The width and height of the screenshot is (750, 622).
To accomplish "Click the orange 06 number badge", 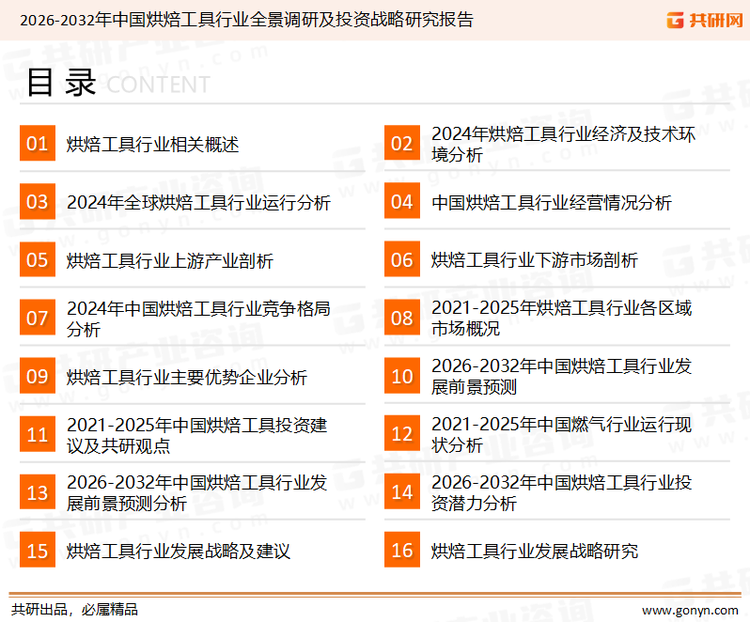I will (x=402, y=259).
